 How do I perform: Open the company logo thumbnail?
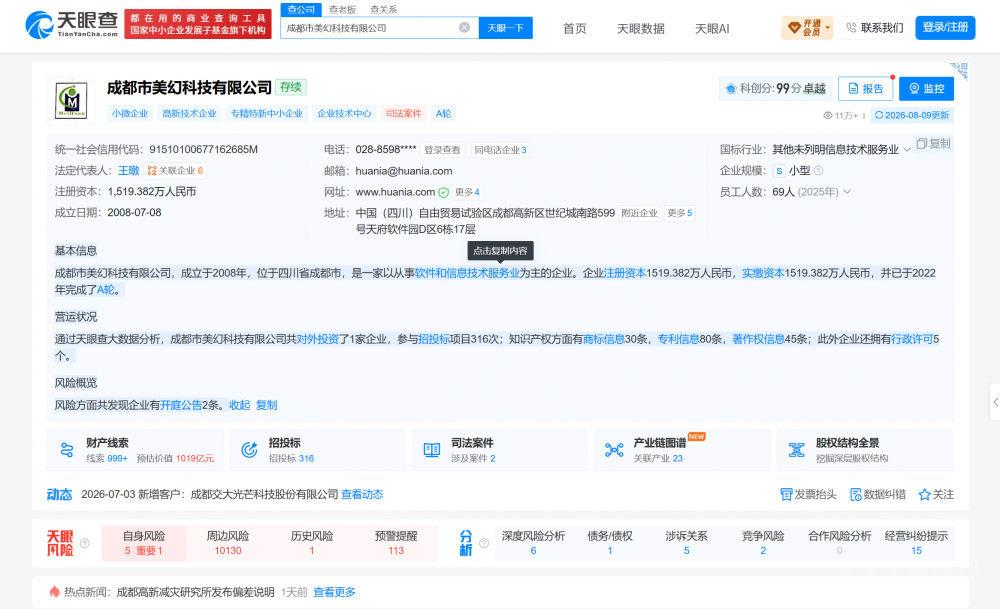71,100
